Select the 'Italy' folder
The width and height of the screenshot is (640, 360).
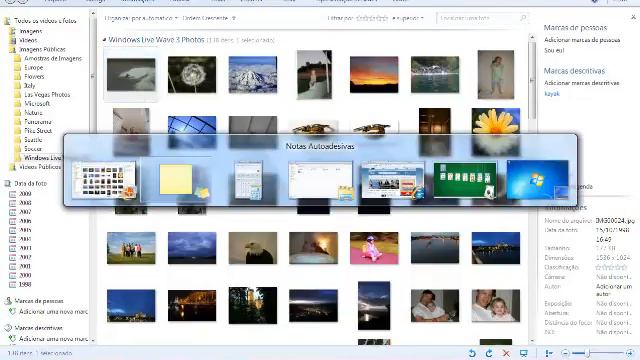pyautogui.click(x=29, y=85)
